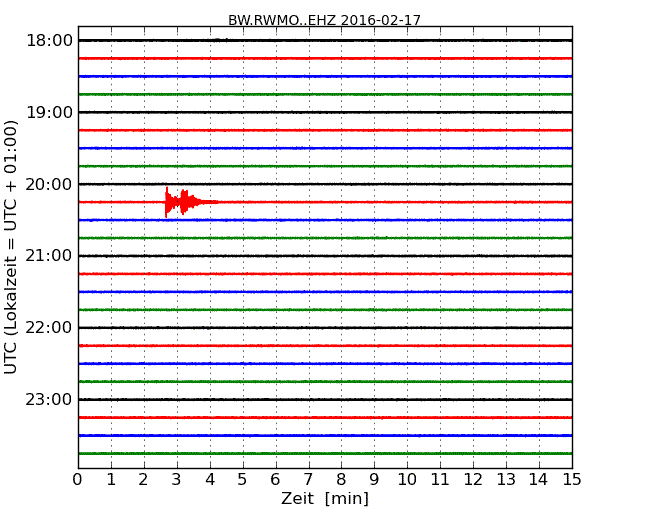This screenshot has width=650, height=520.
Task: Click x-axis tick label 15
Action: (x=572, y=479)
